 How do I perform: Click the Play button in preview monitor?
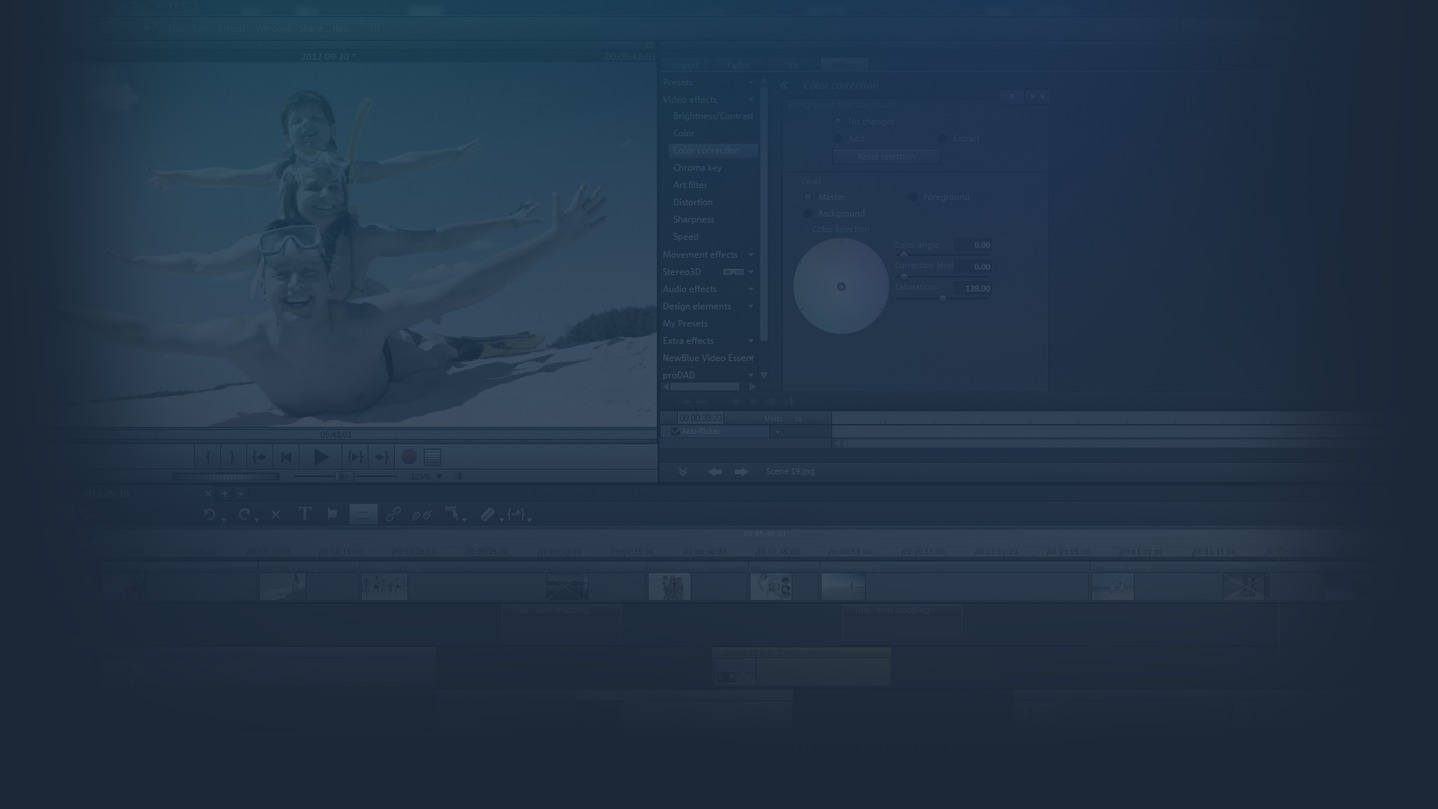(320, 457)
